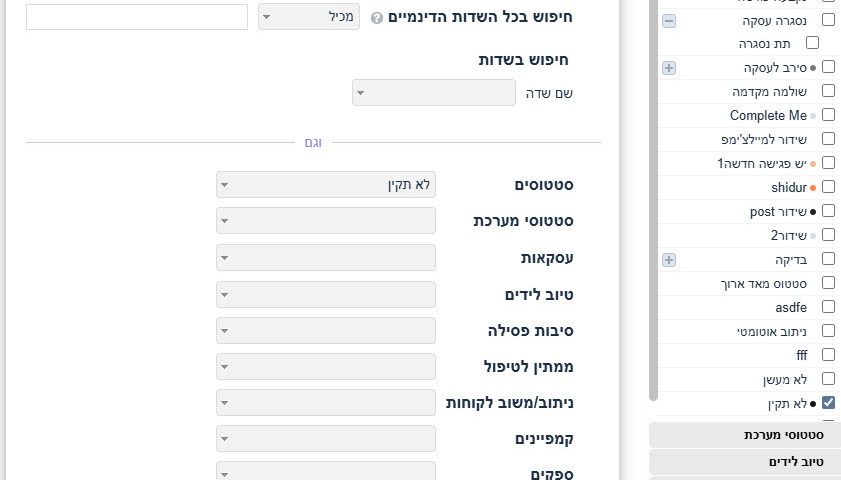Click the dynamic fields search text box
The image size is (841, 480).
pyautogui.click(x=137, y=17)
